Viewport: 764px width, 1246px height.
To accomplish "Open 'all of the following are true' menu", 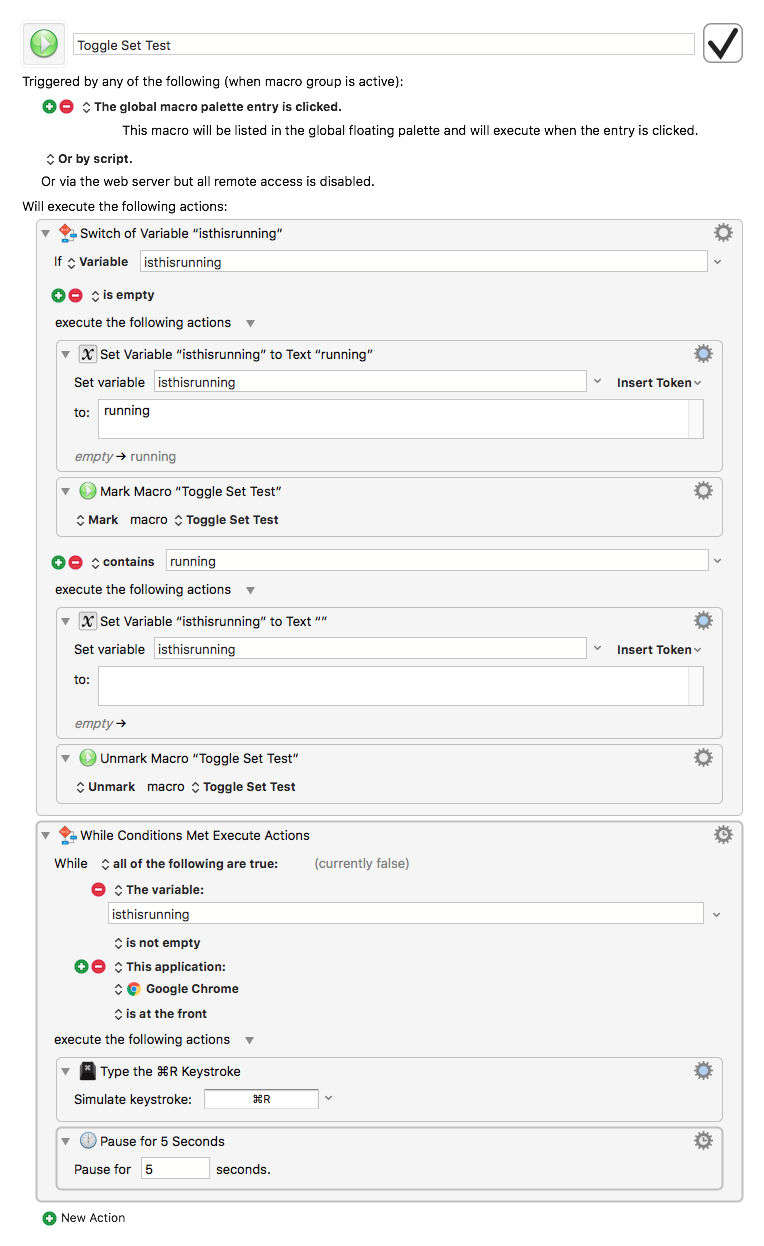I will 189,863.
